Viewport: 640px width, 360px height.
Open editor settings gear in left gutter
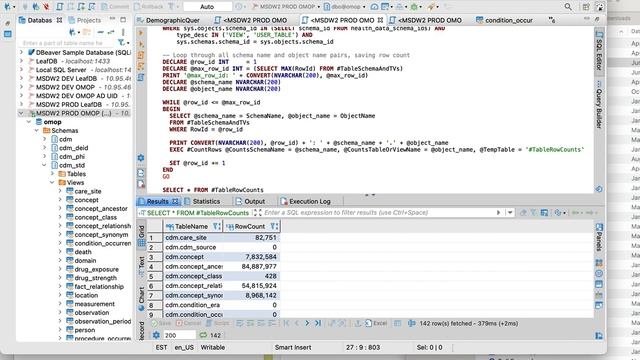coord(141,158)
